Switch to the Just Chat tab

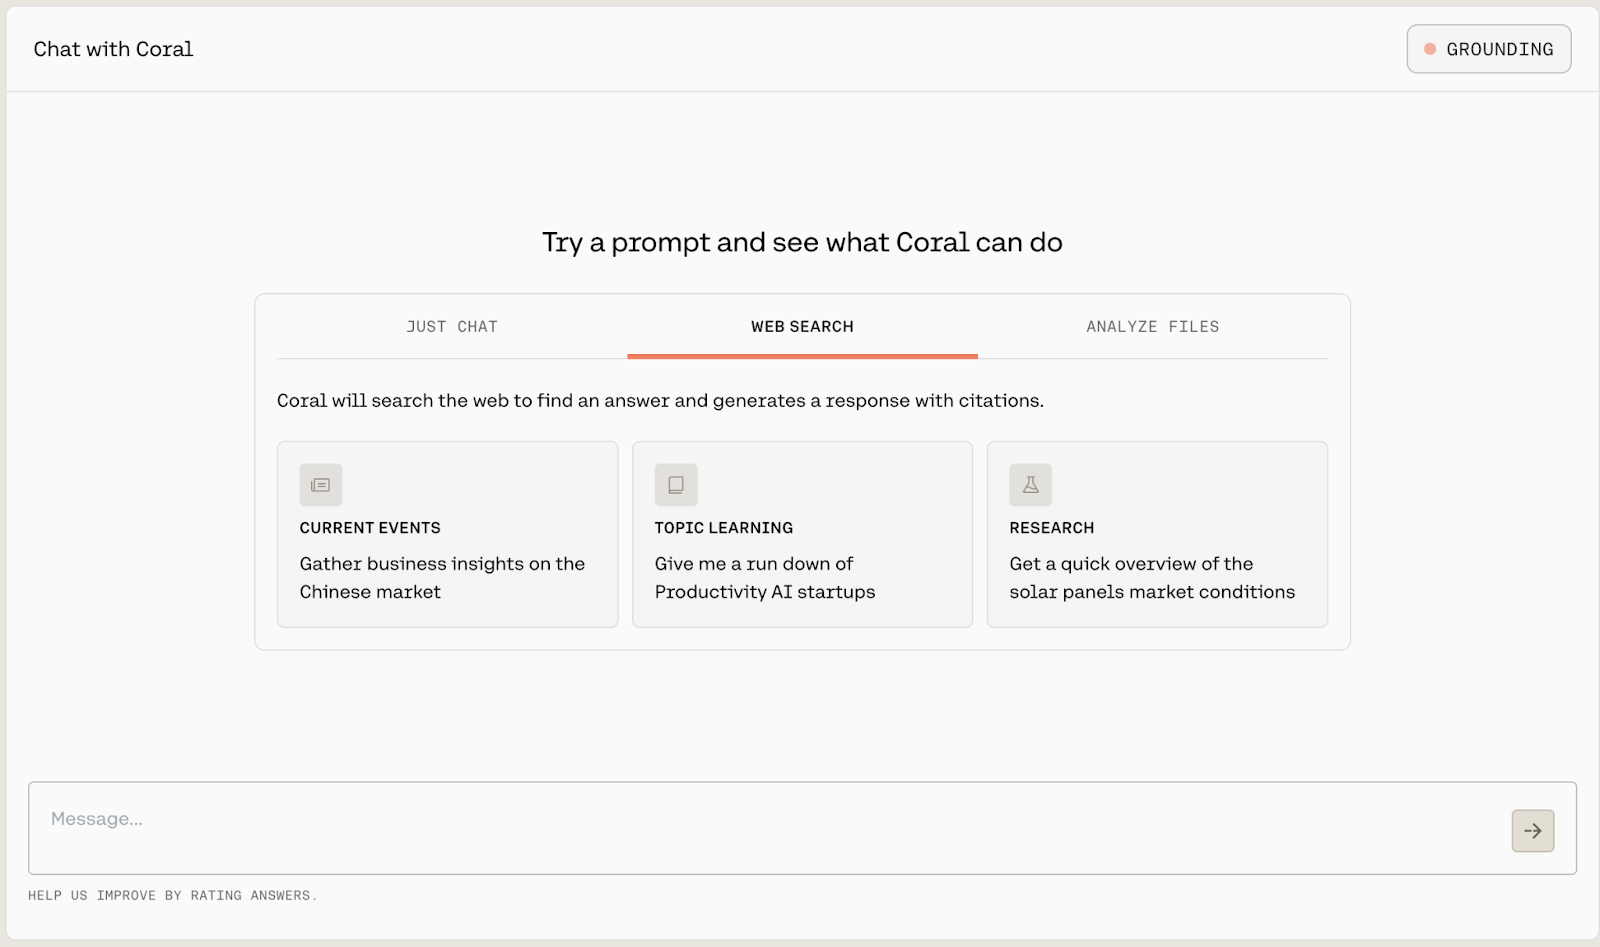pyautogui.click(x=452, y=327)
